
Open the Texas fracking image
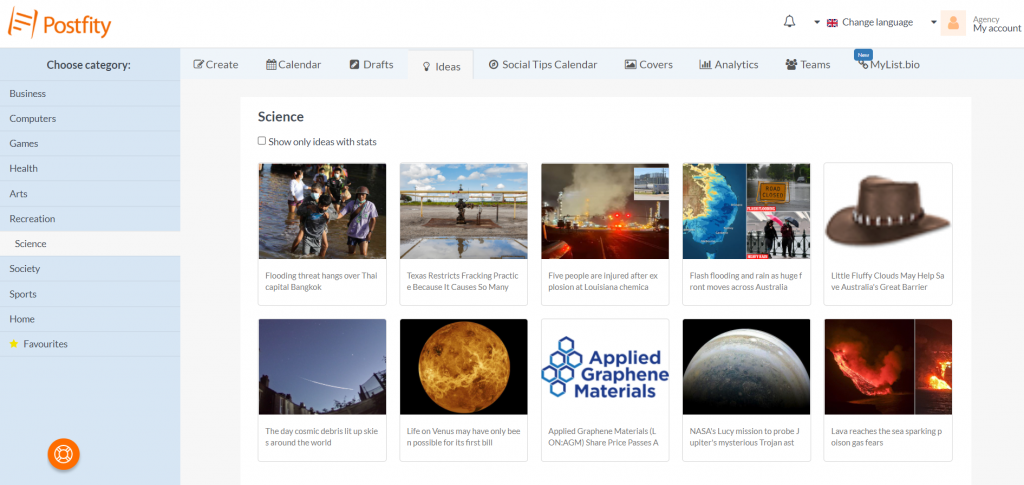464,211
